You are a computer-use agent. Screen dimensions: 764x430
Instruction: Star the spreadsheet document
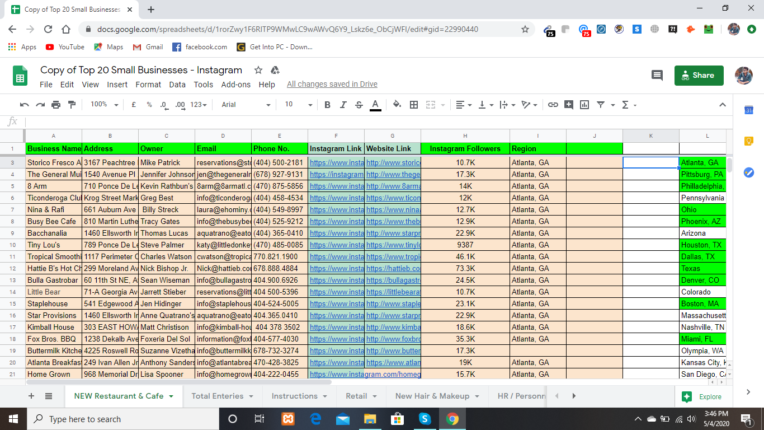(258, 70)
